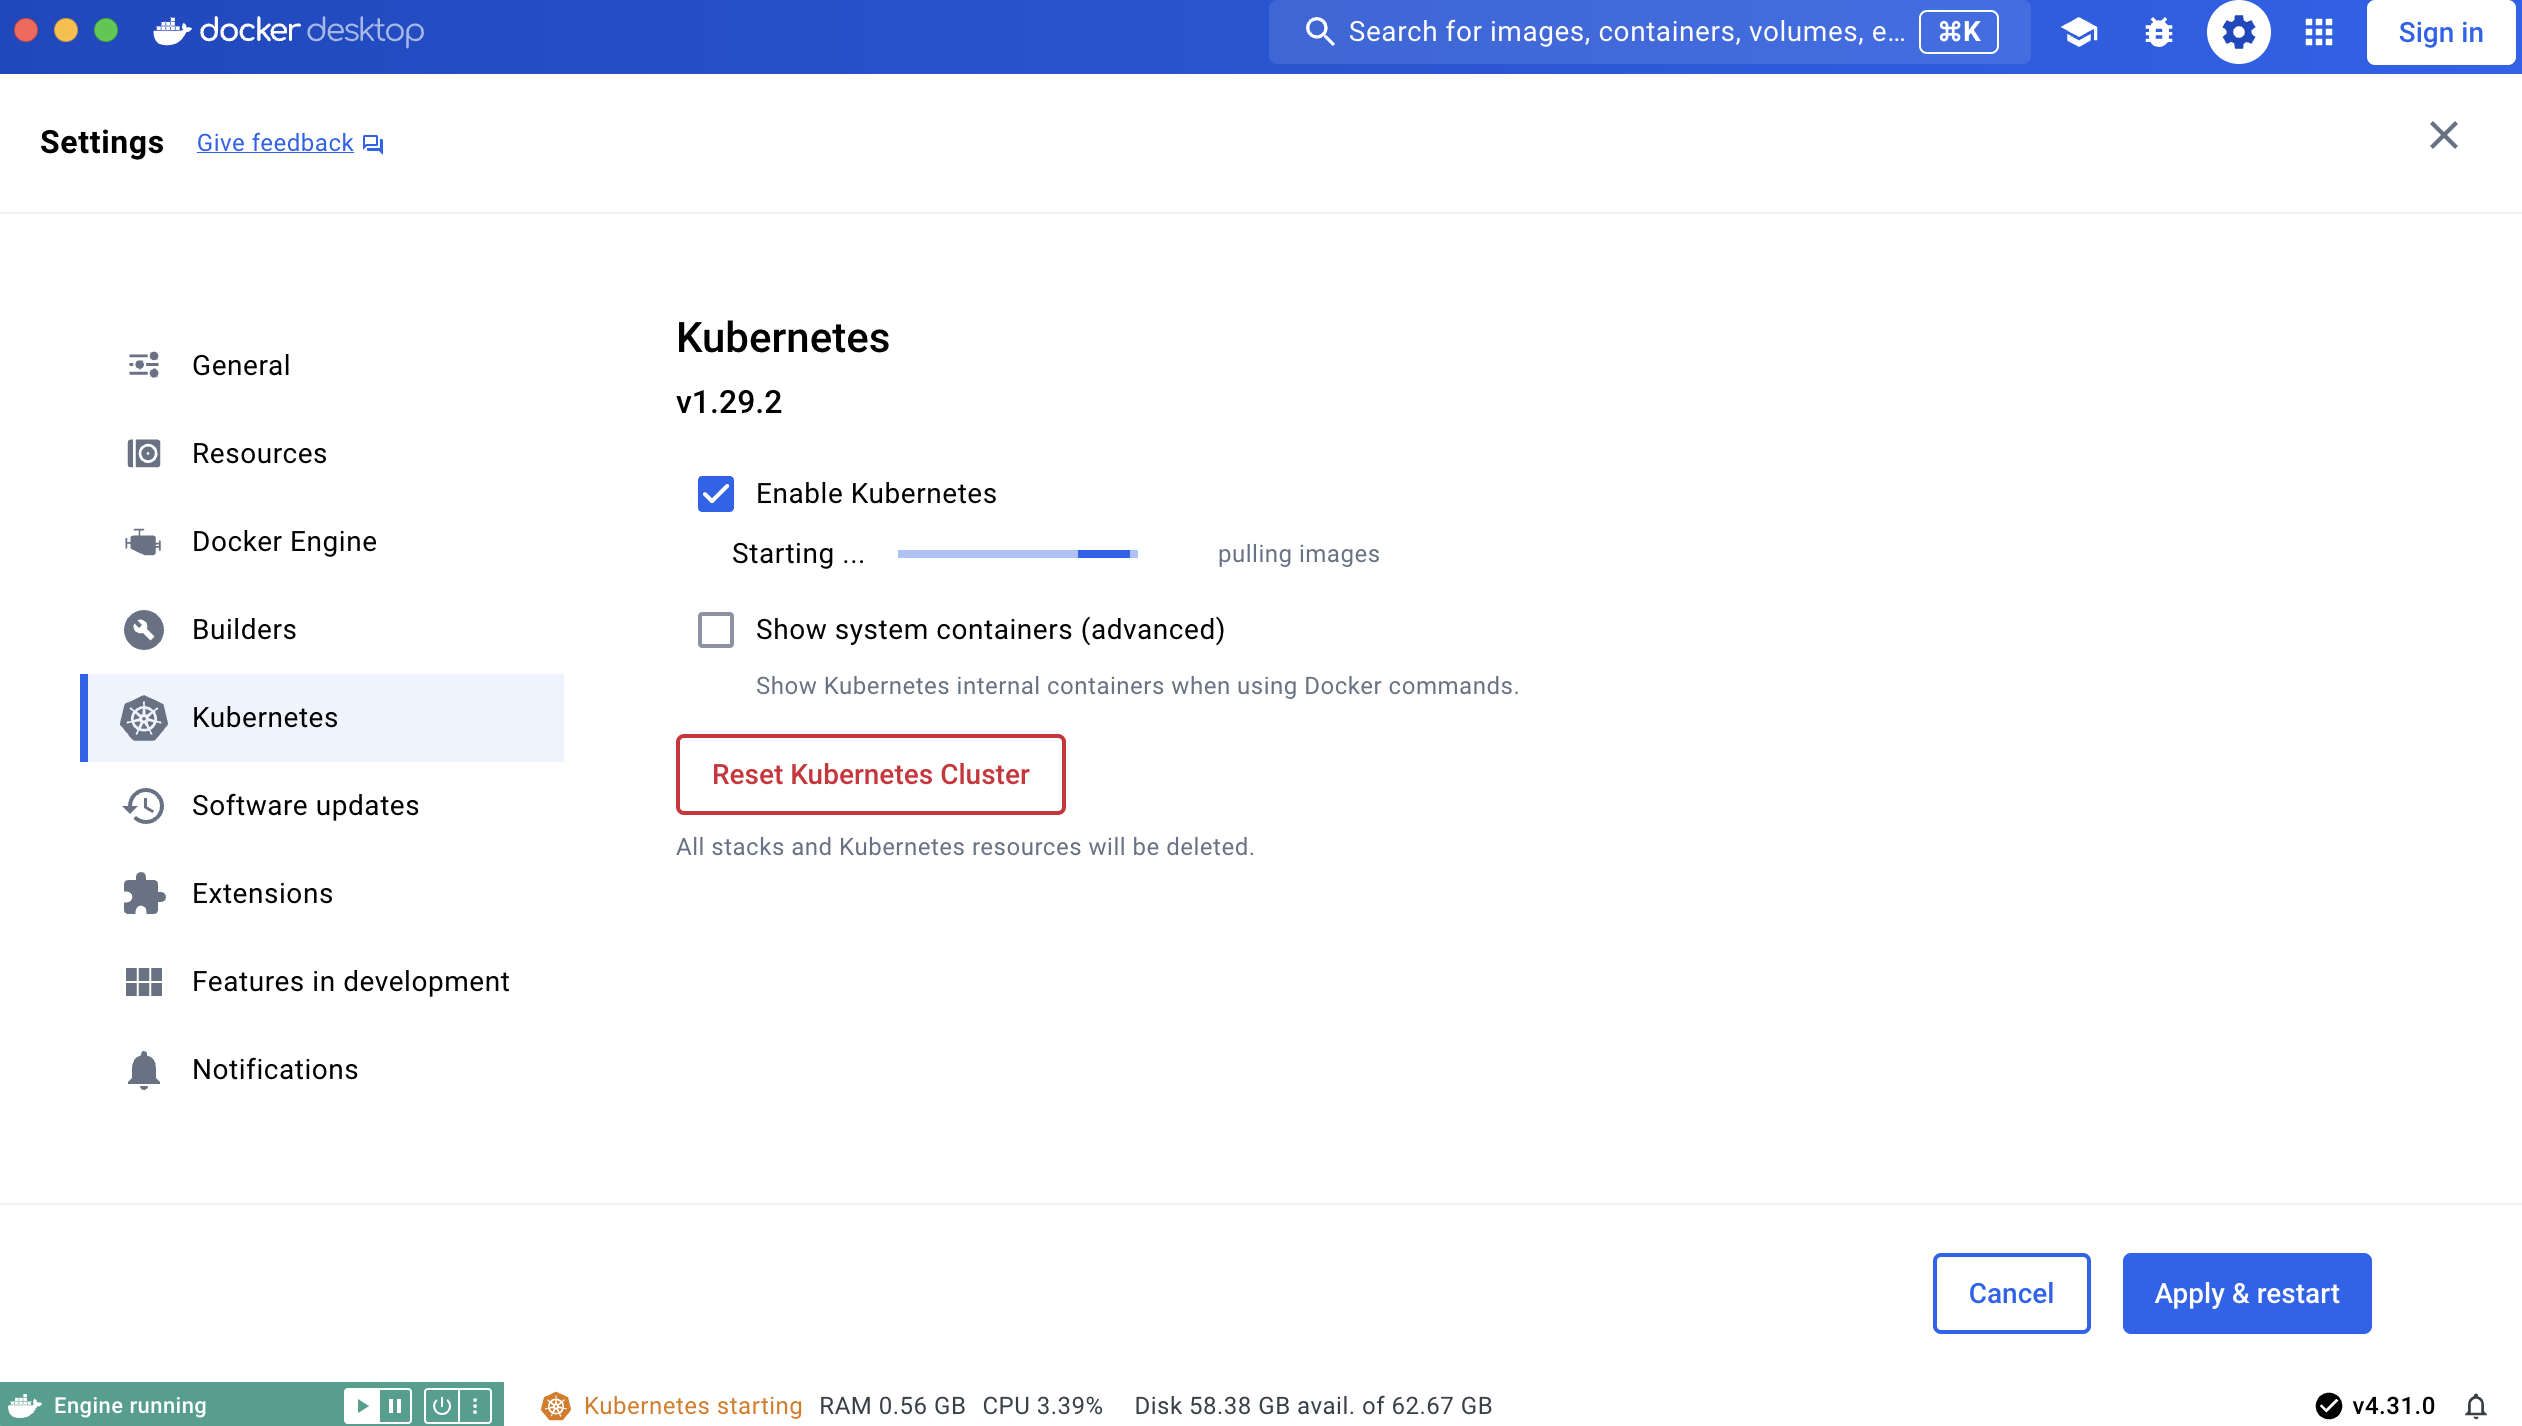Click the status bar whale engine icon
The image size is (2522, 1426).
coord(24,1405)
